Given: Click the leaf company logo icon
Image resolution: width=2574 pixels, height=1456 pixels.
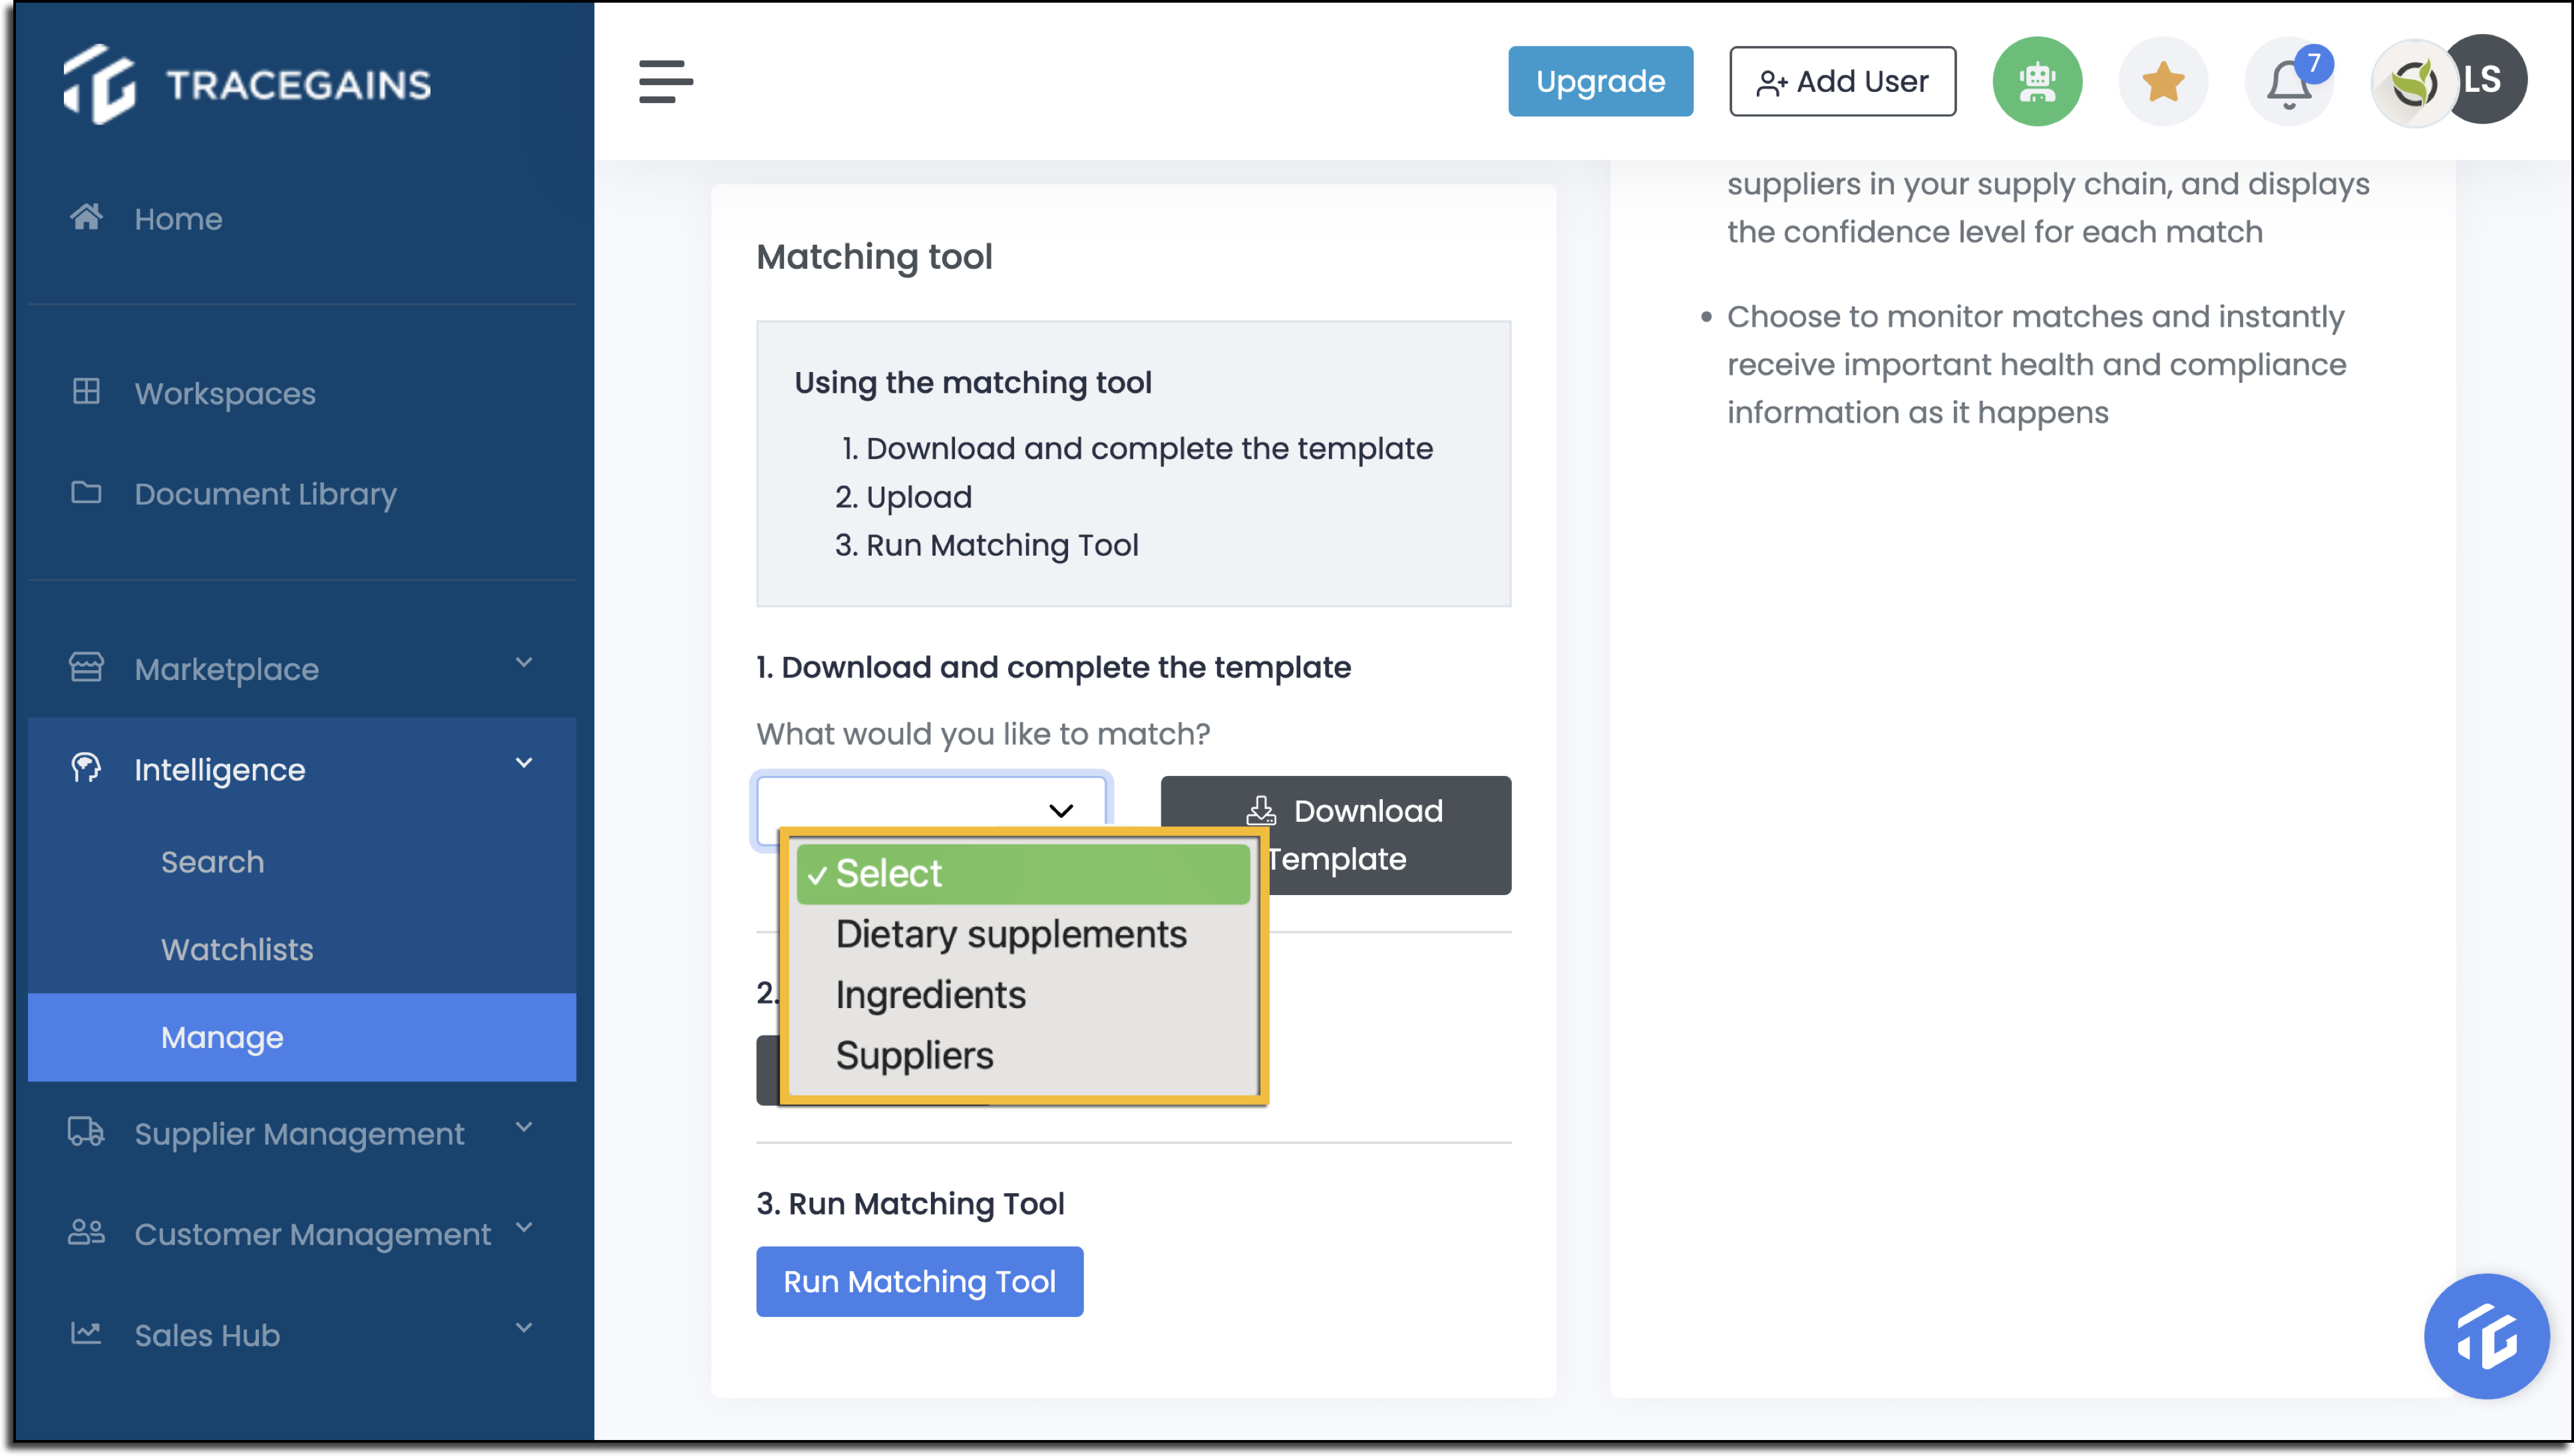Looking at the screenshot, I should (x=2414, y=83).
